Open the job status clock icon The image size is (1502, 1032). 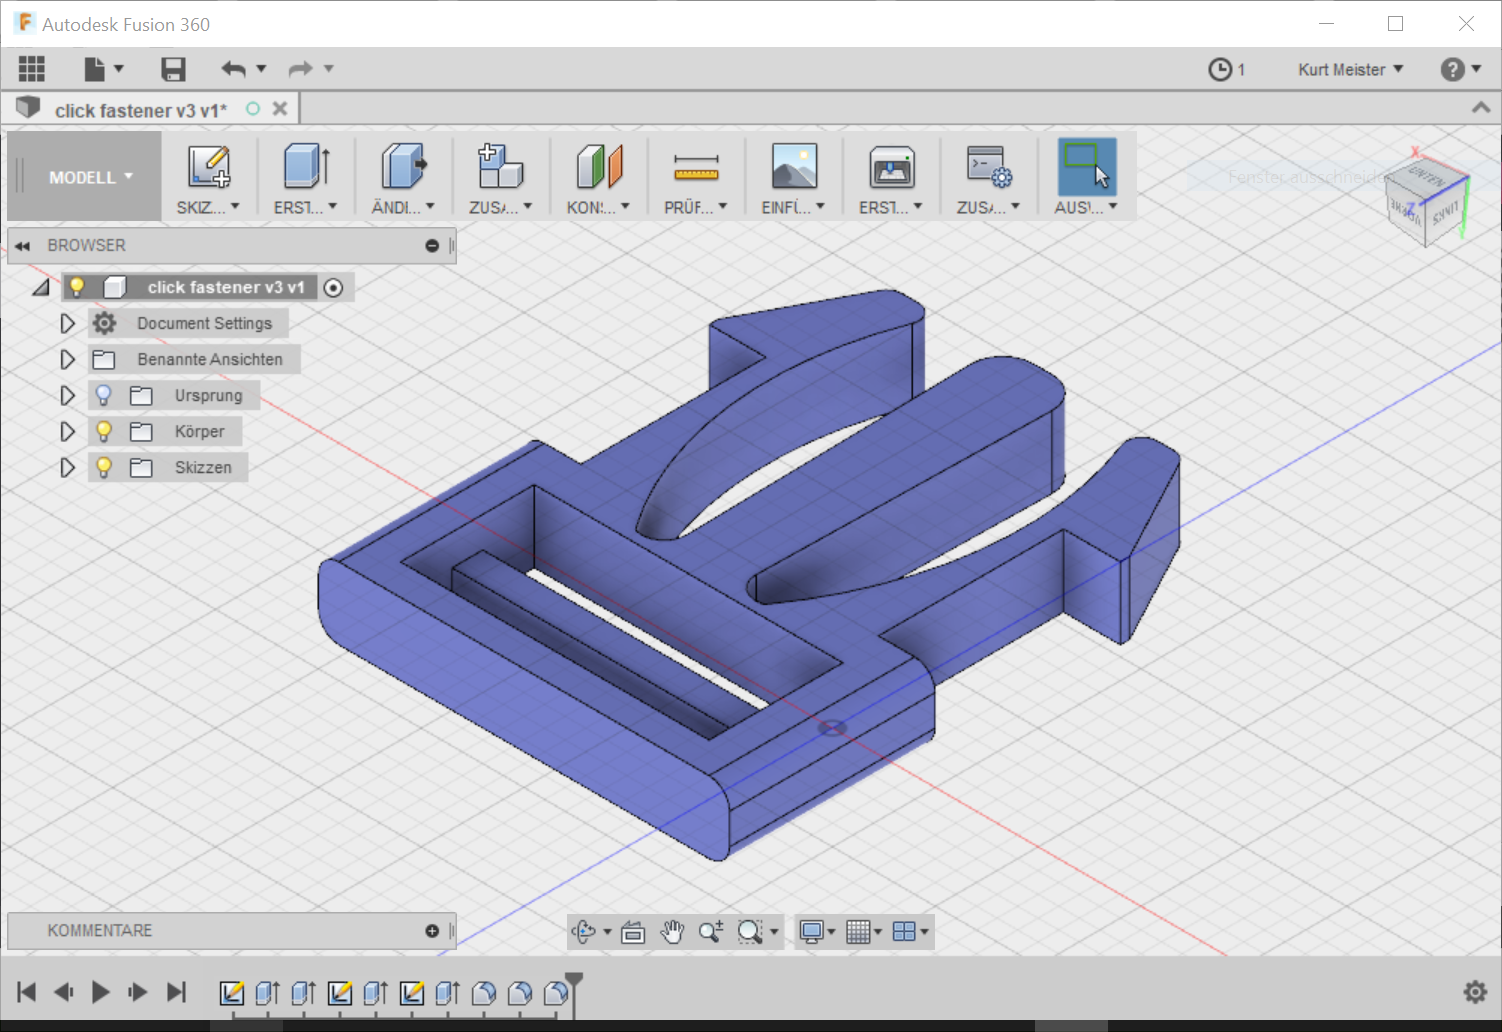click(x=1220, y=69)
